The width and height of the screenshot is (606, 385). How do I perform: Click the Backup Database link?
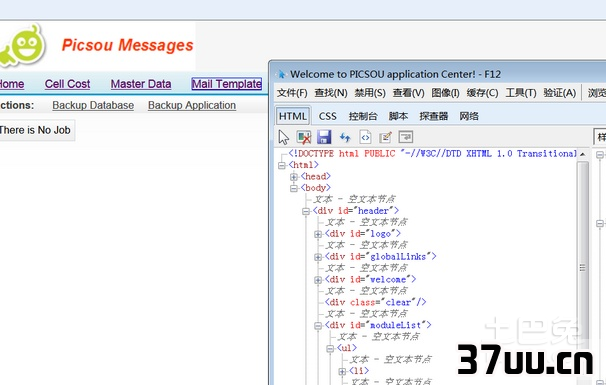pyautogui.click(x=93, y=105)
